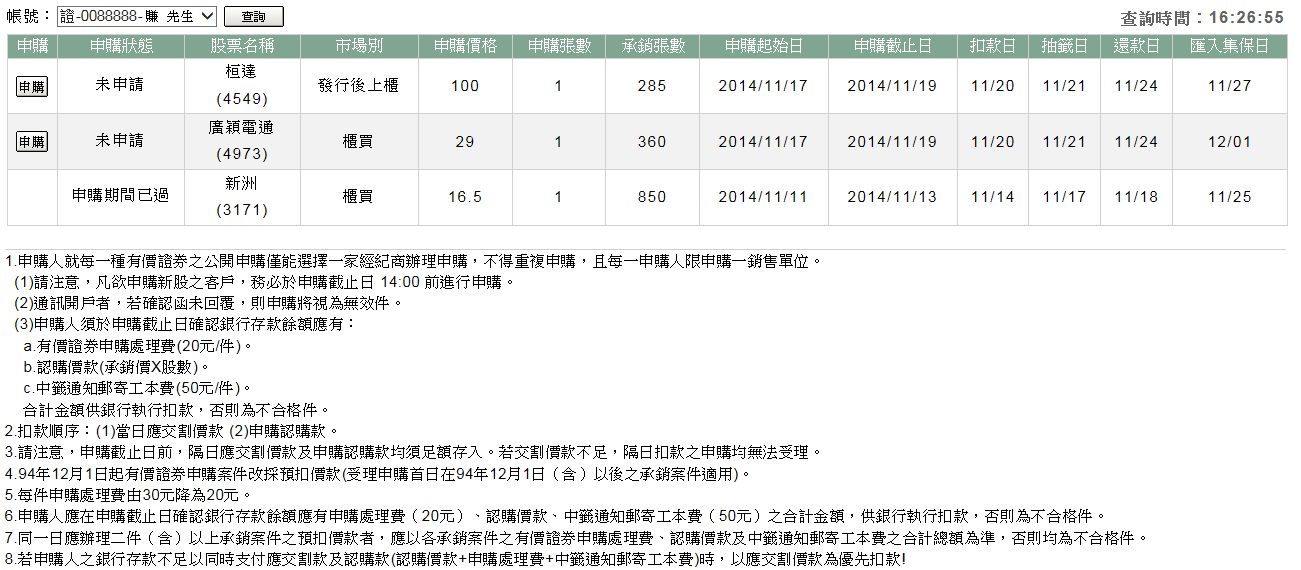Click the 股票名稱 column header

[242, 47]
